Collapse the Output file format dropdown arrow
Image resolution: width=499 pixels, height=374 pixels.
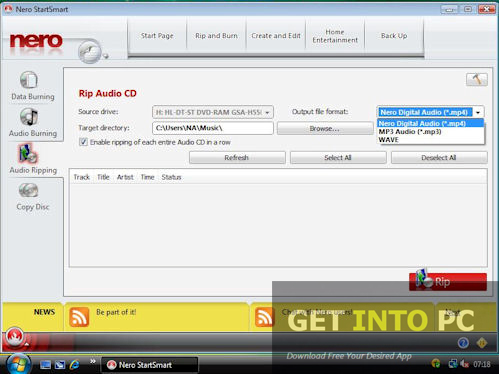[x=478, y=112]
